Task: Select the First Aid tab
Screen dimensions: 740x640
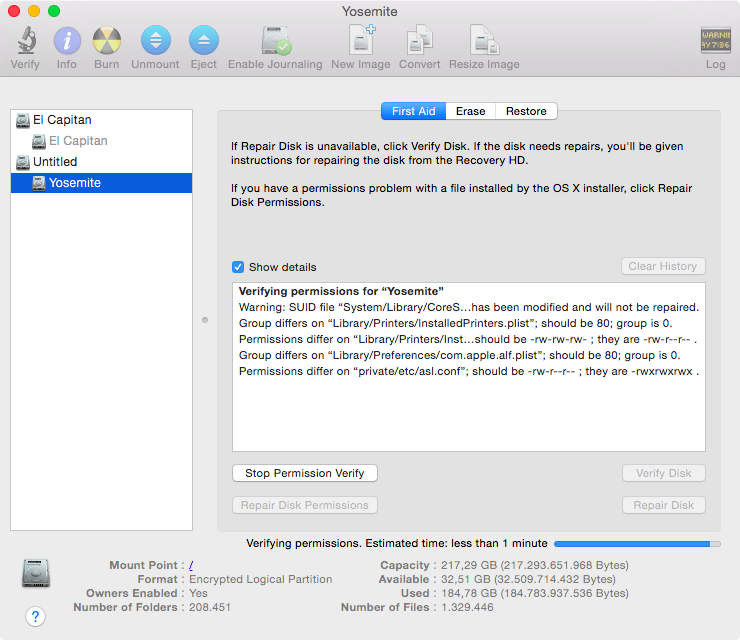Action: [412, 111]
